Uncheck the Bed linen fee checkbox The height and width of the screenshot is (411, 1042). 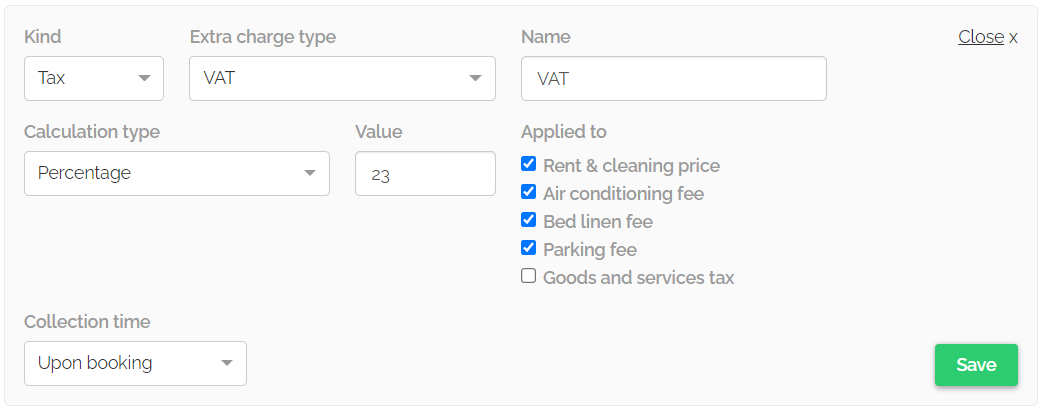(529, 220)
